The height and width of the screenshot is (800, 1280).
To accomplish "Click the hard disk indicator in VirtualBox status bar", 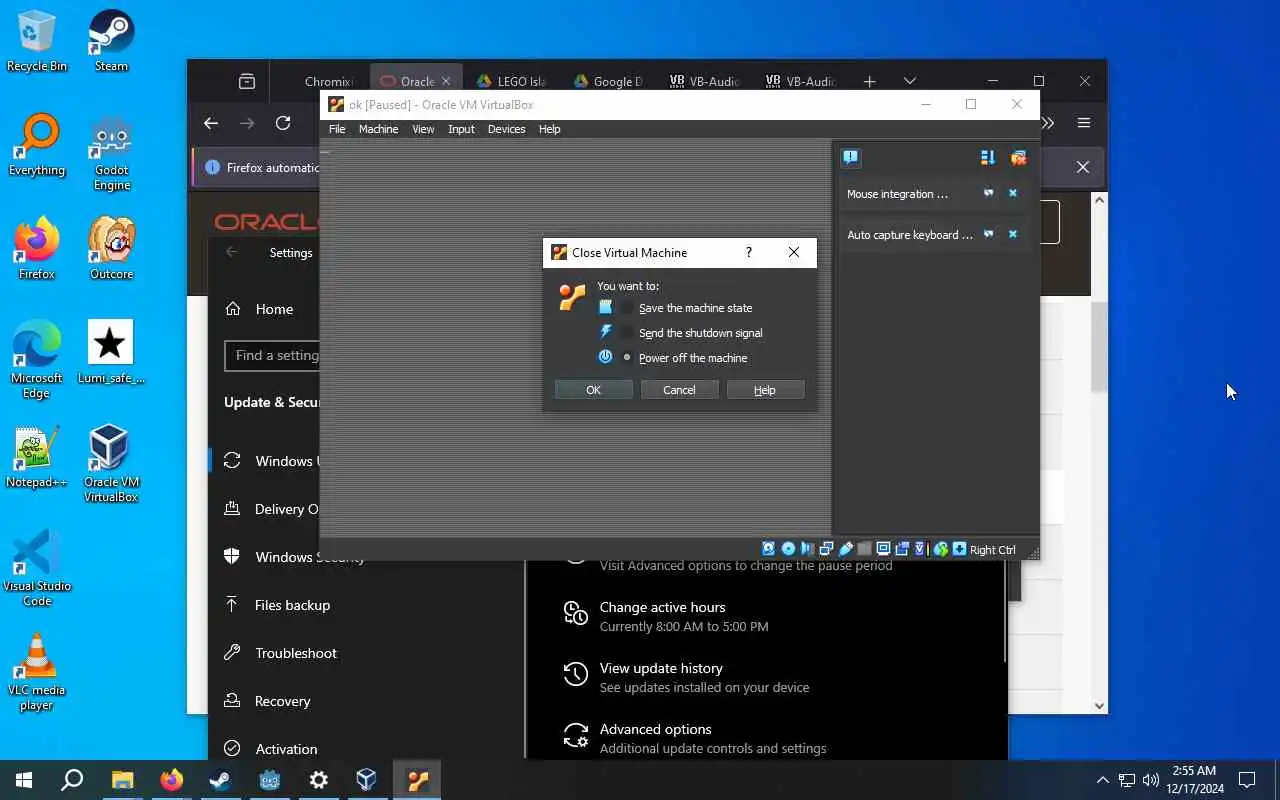I will pyautogui.click(x=768, y=549).
